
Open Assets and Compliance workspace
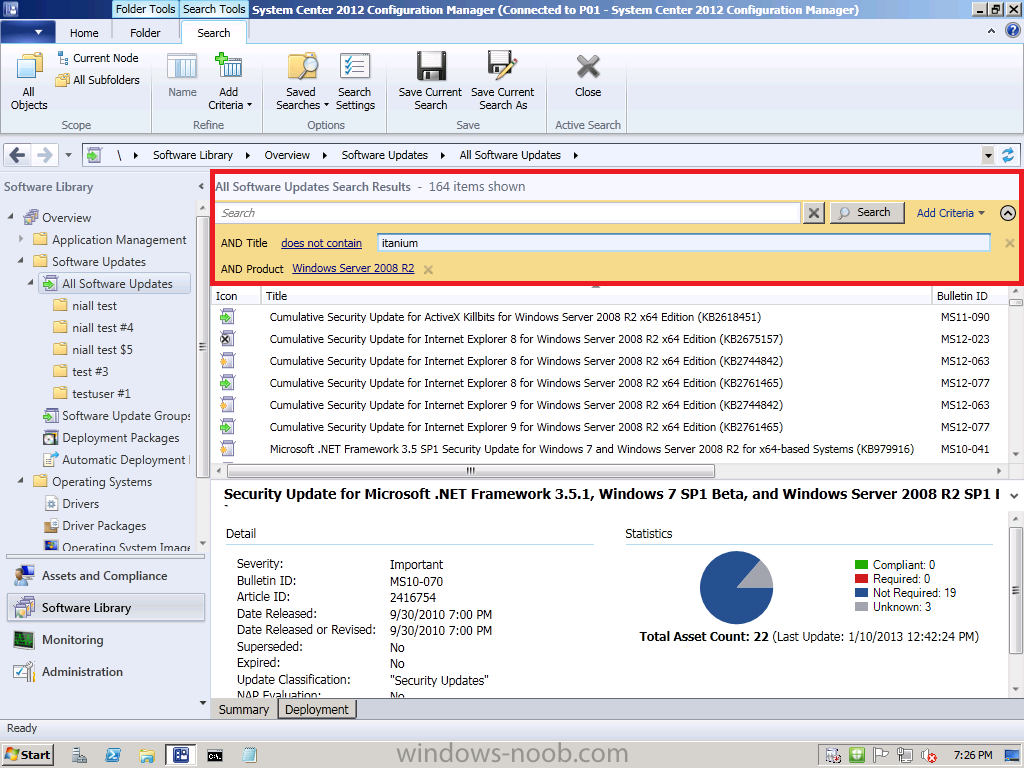coord(104,576)
